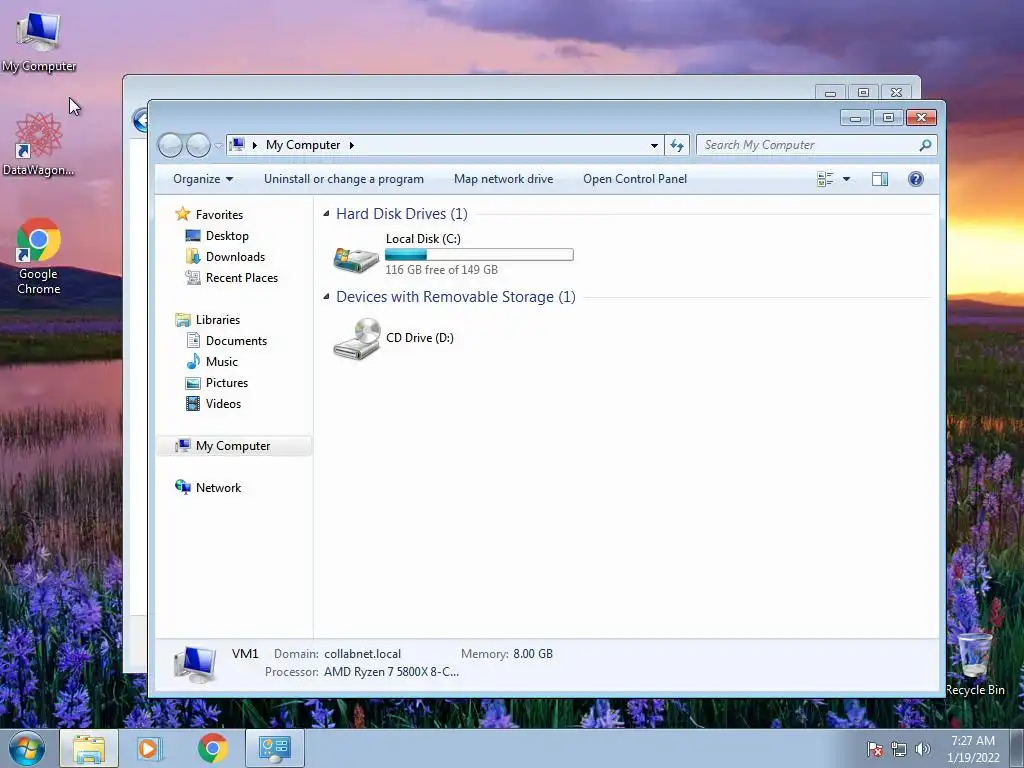Click the VM1 computer icon in details pane
Image resolution: width=1024 pixels, height=768 pixels.
(x=195, y=664)
